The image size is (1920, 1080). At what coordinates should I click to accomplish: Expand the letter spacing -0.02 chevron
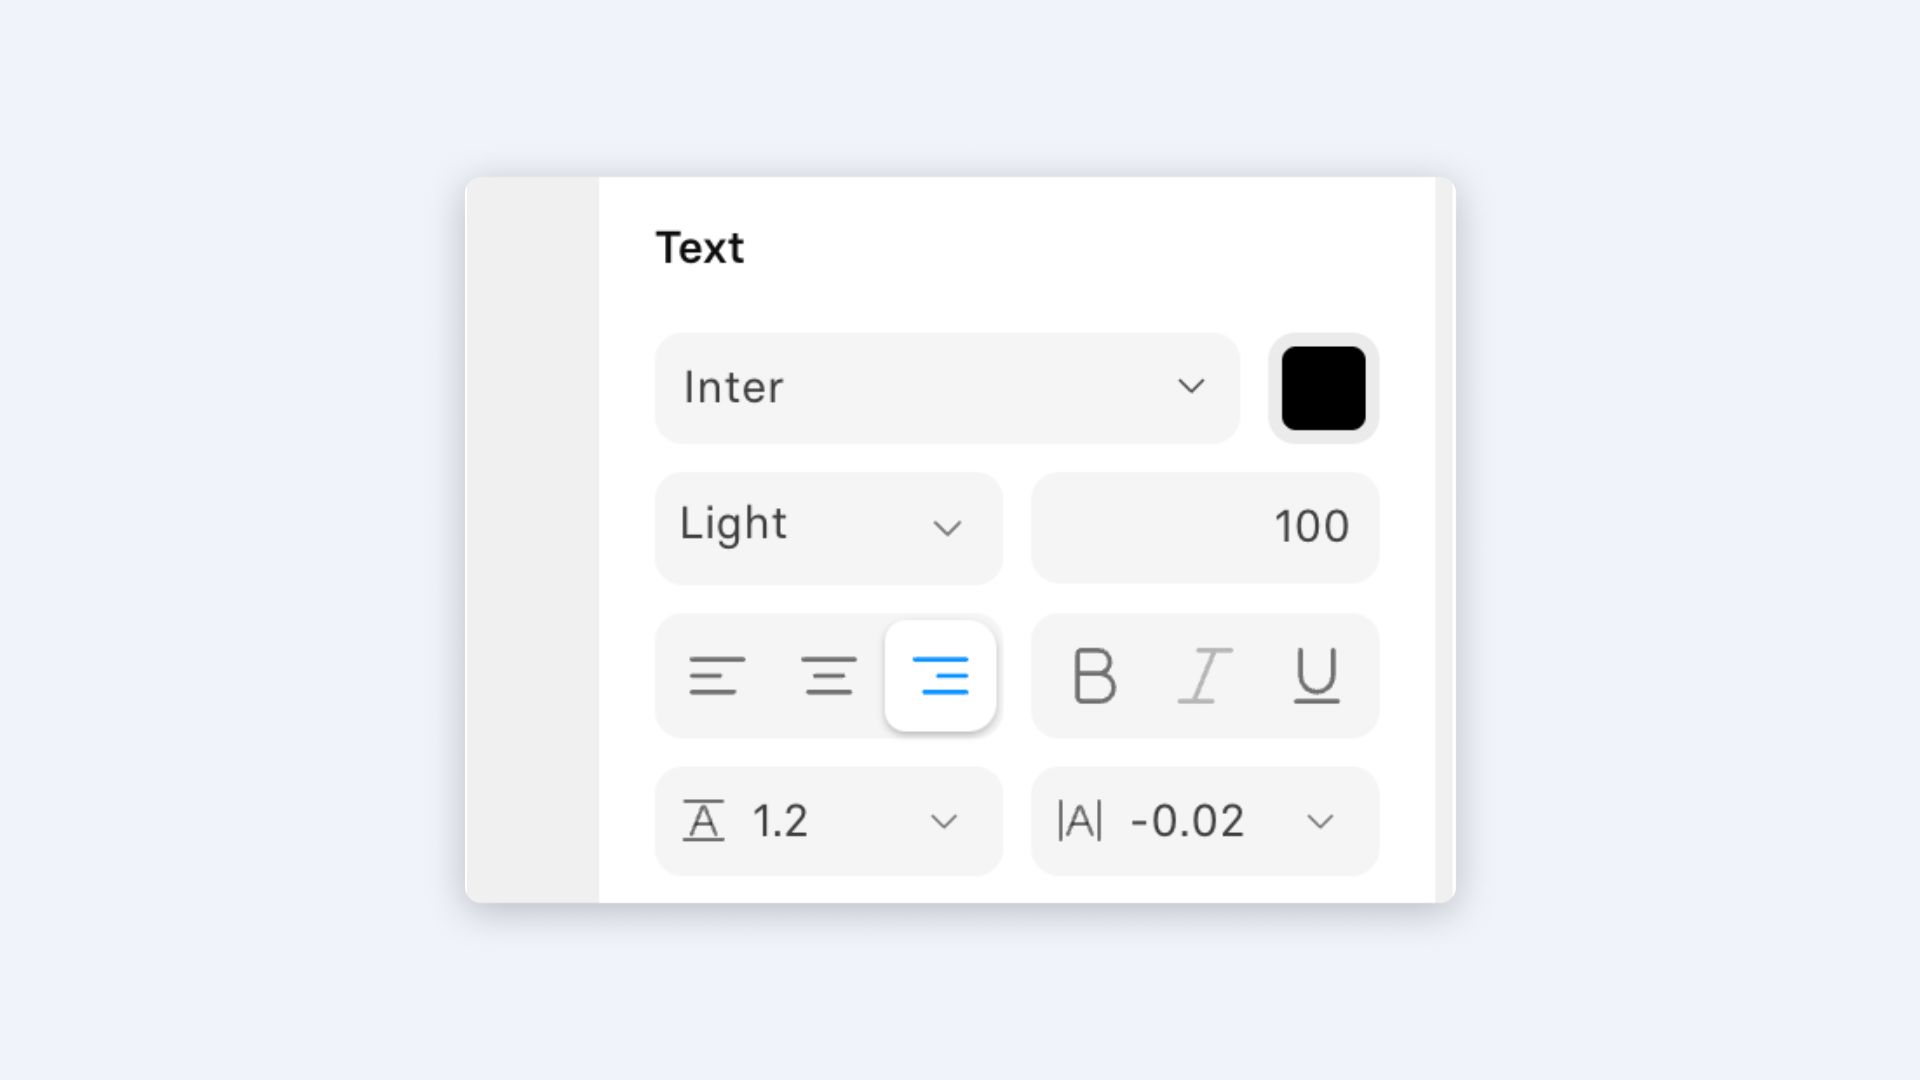coord(1320,822)
